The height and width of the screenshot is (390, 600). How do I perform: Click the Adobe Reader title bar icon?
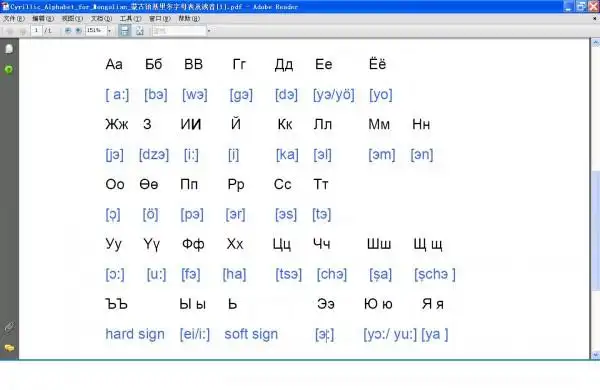5,6
